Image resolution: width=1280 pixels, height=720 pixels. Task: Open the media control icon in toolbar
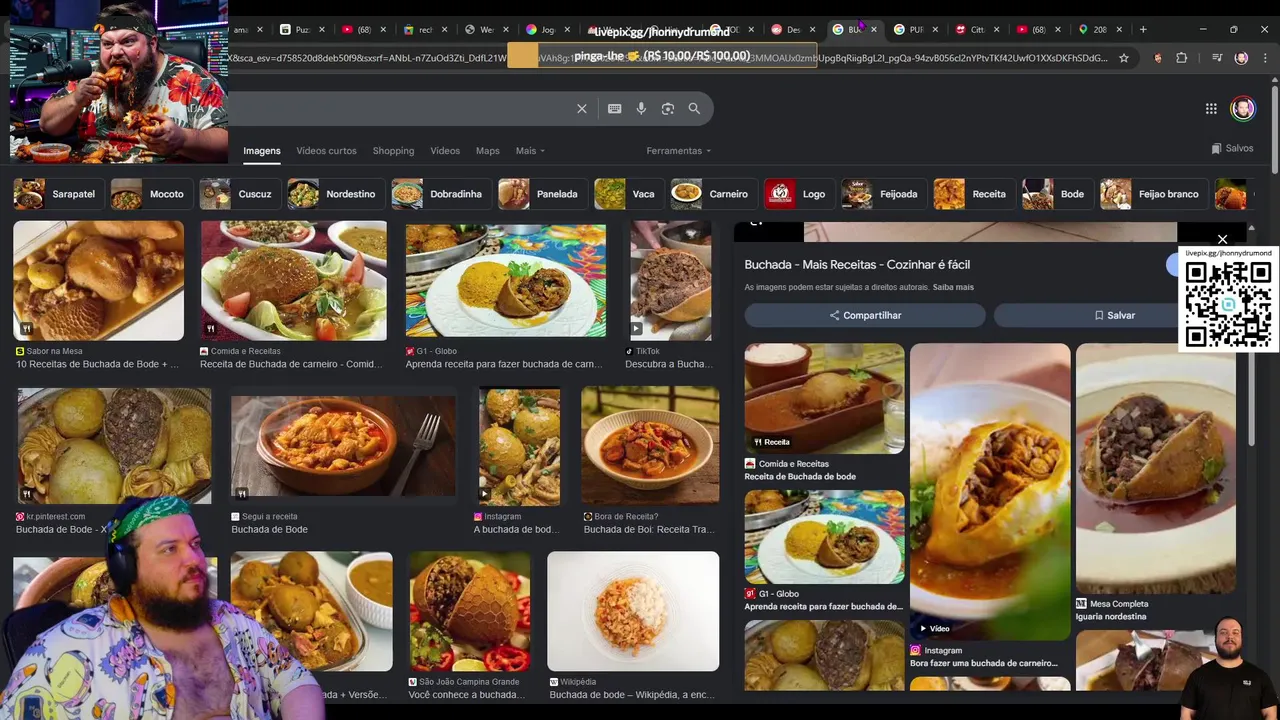(1217, 58)
